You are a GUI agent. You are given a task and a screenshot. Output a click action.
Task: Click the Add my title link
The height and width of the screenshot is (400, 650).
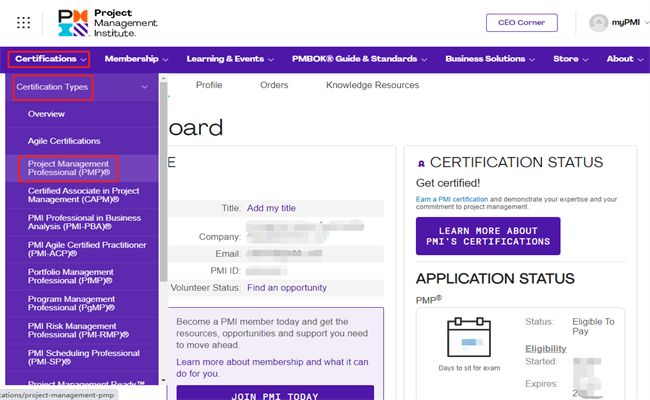[271, 208]
